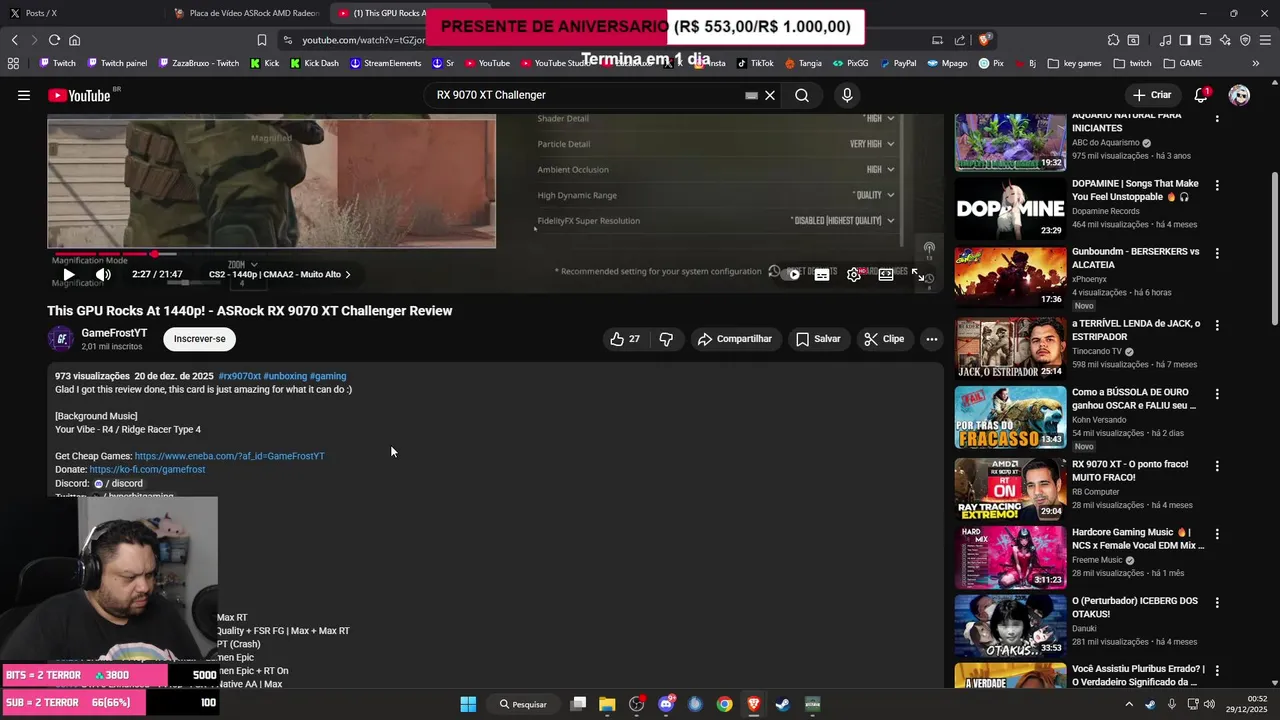This screenshot has height=720, width=1280.
Task: Open more actions ellipsis under video
Action: pos(932,339)
